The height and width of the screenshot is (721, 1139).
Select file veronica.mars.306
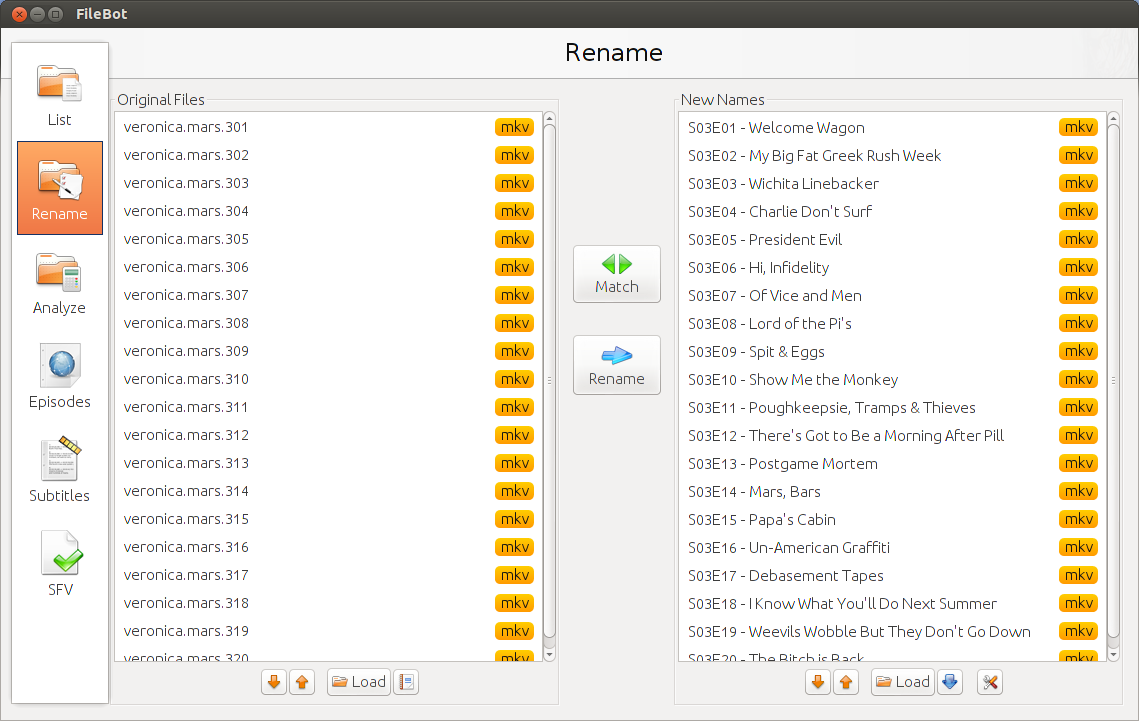pos(328,267)
